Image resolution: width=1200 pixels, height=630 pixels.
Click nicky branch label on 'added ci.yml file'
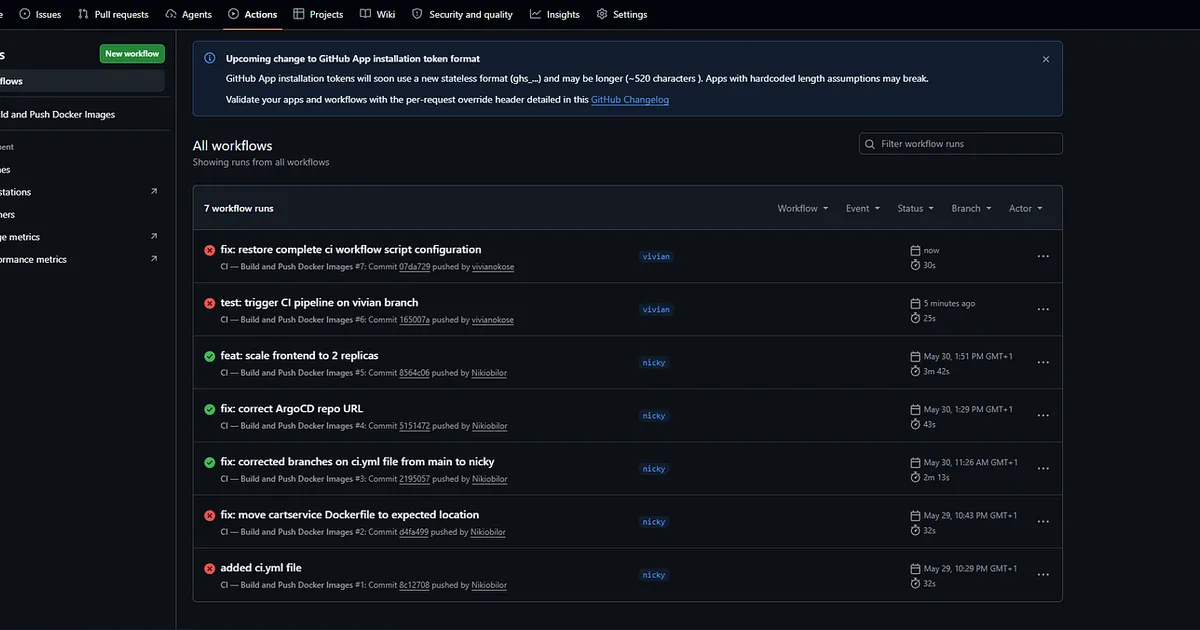pyautogui.click(x=654, y=575)
